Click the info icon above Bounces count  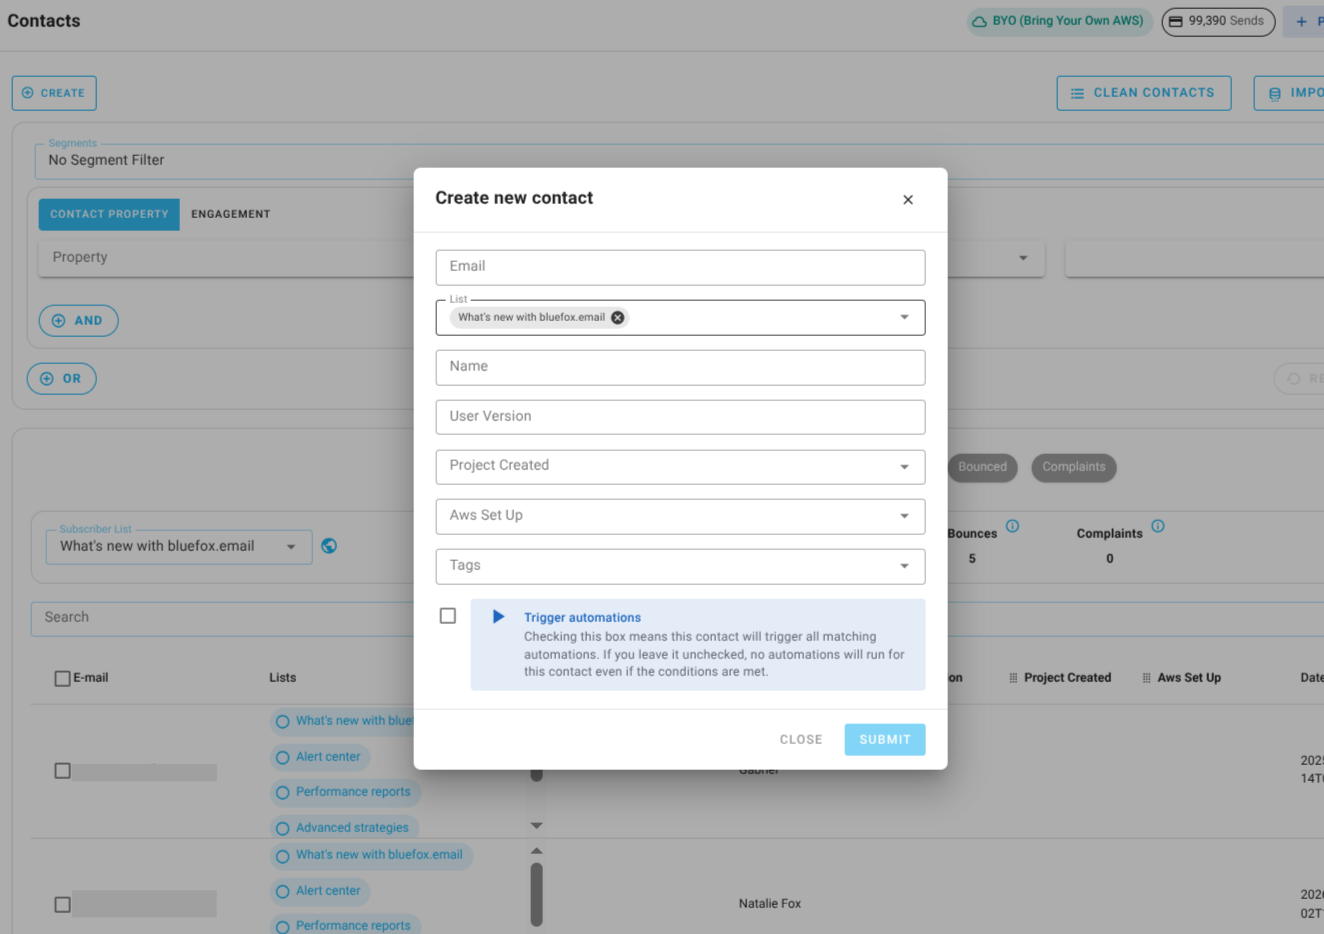click(x=1012, y=525)
